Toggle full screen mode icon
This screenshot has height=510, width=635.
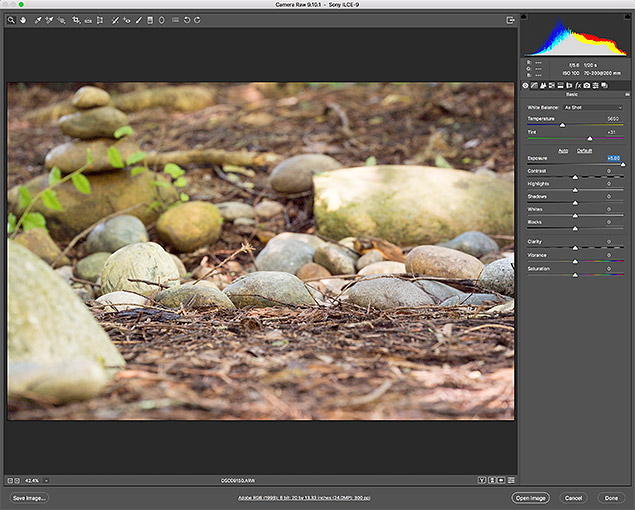510,20
